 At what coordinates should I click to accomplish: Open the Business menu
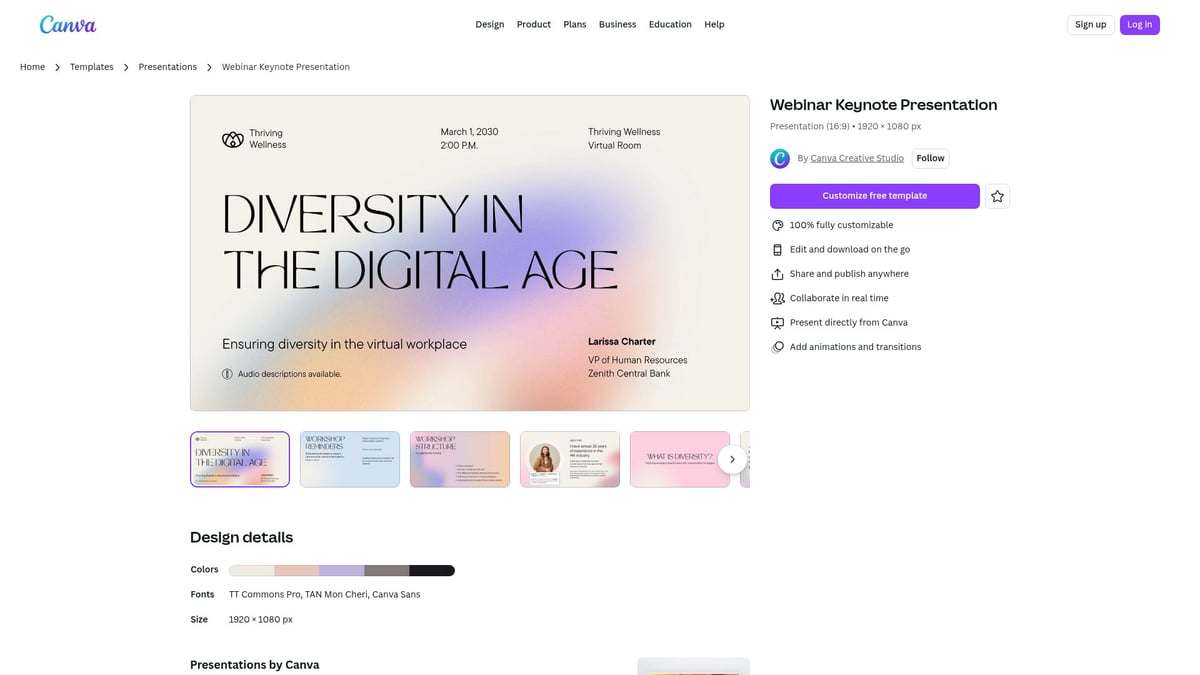(x=617, y=24)
